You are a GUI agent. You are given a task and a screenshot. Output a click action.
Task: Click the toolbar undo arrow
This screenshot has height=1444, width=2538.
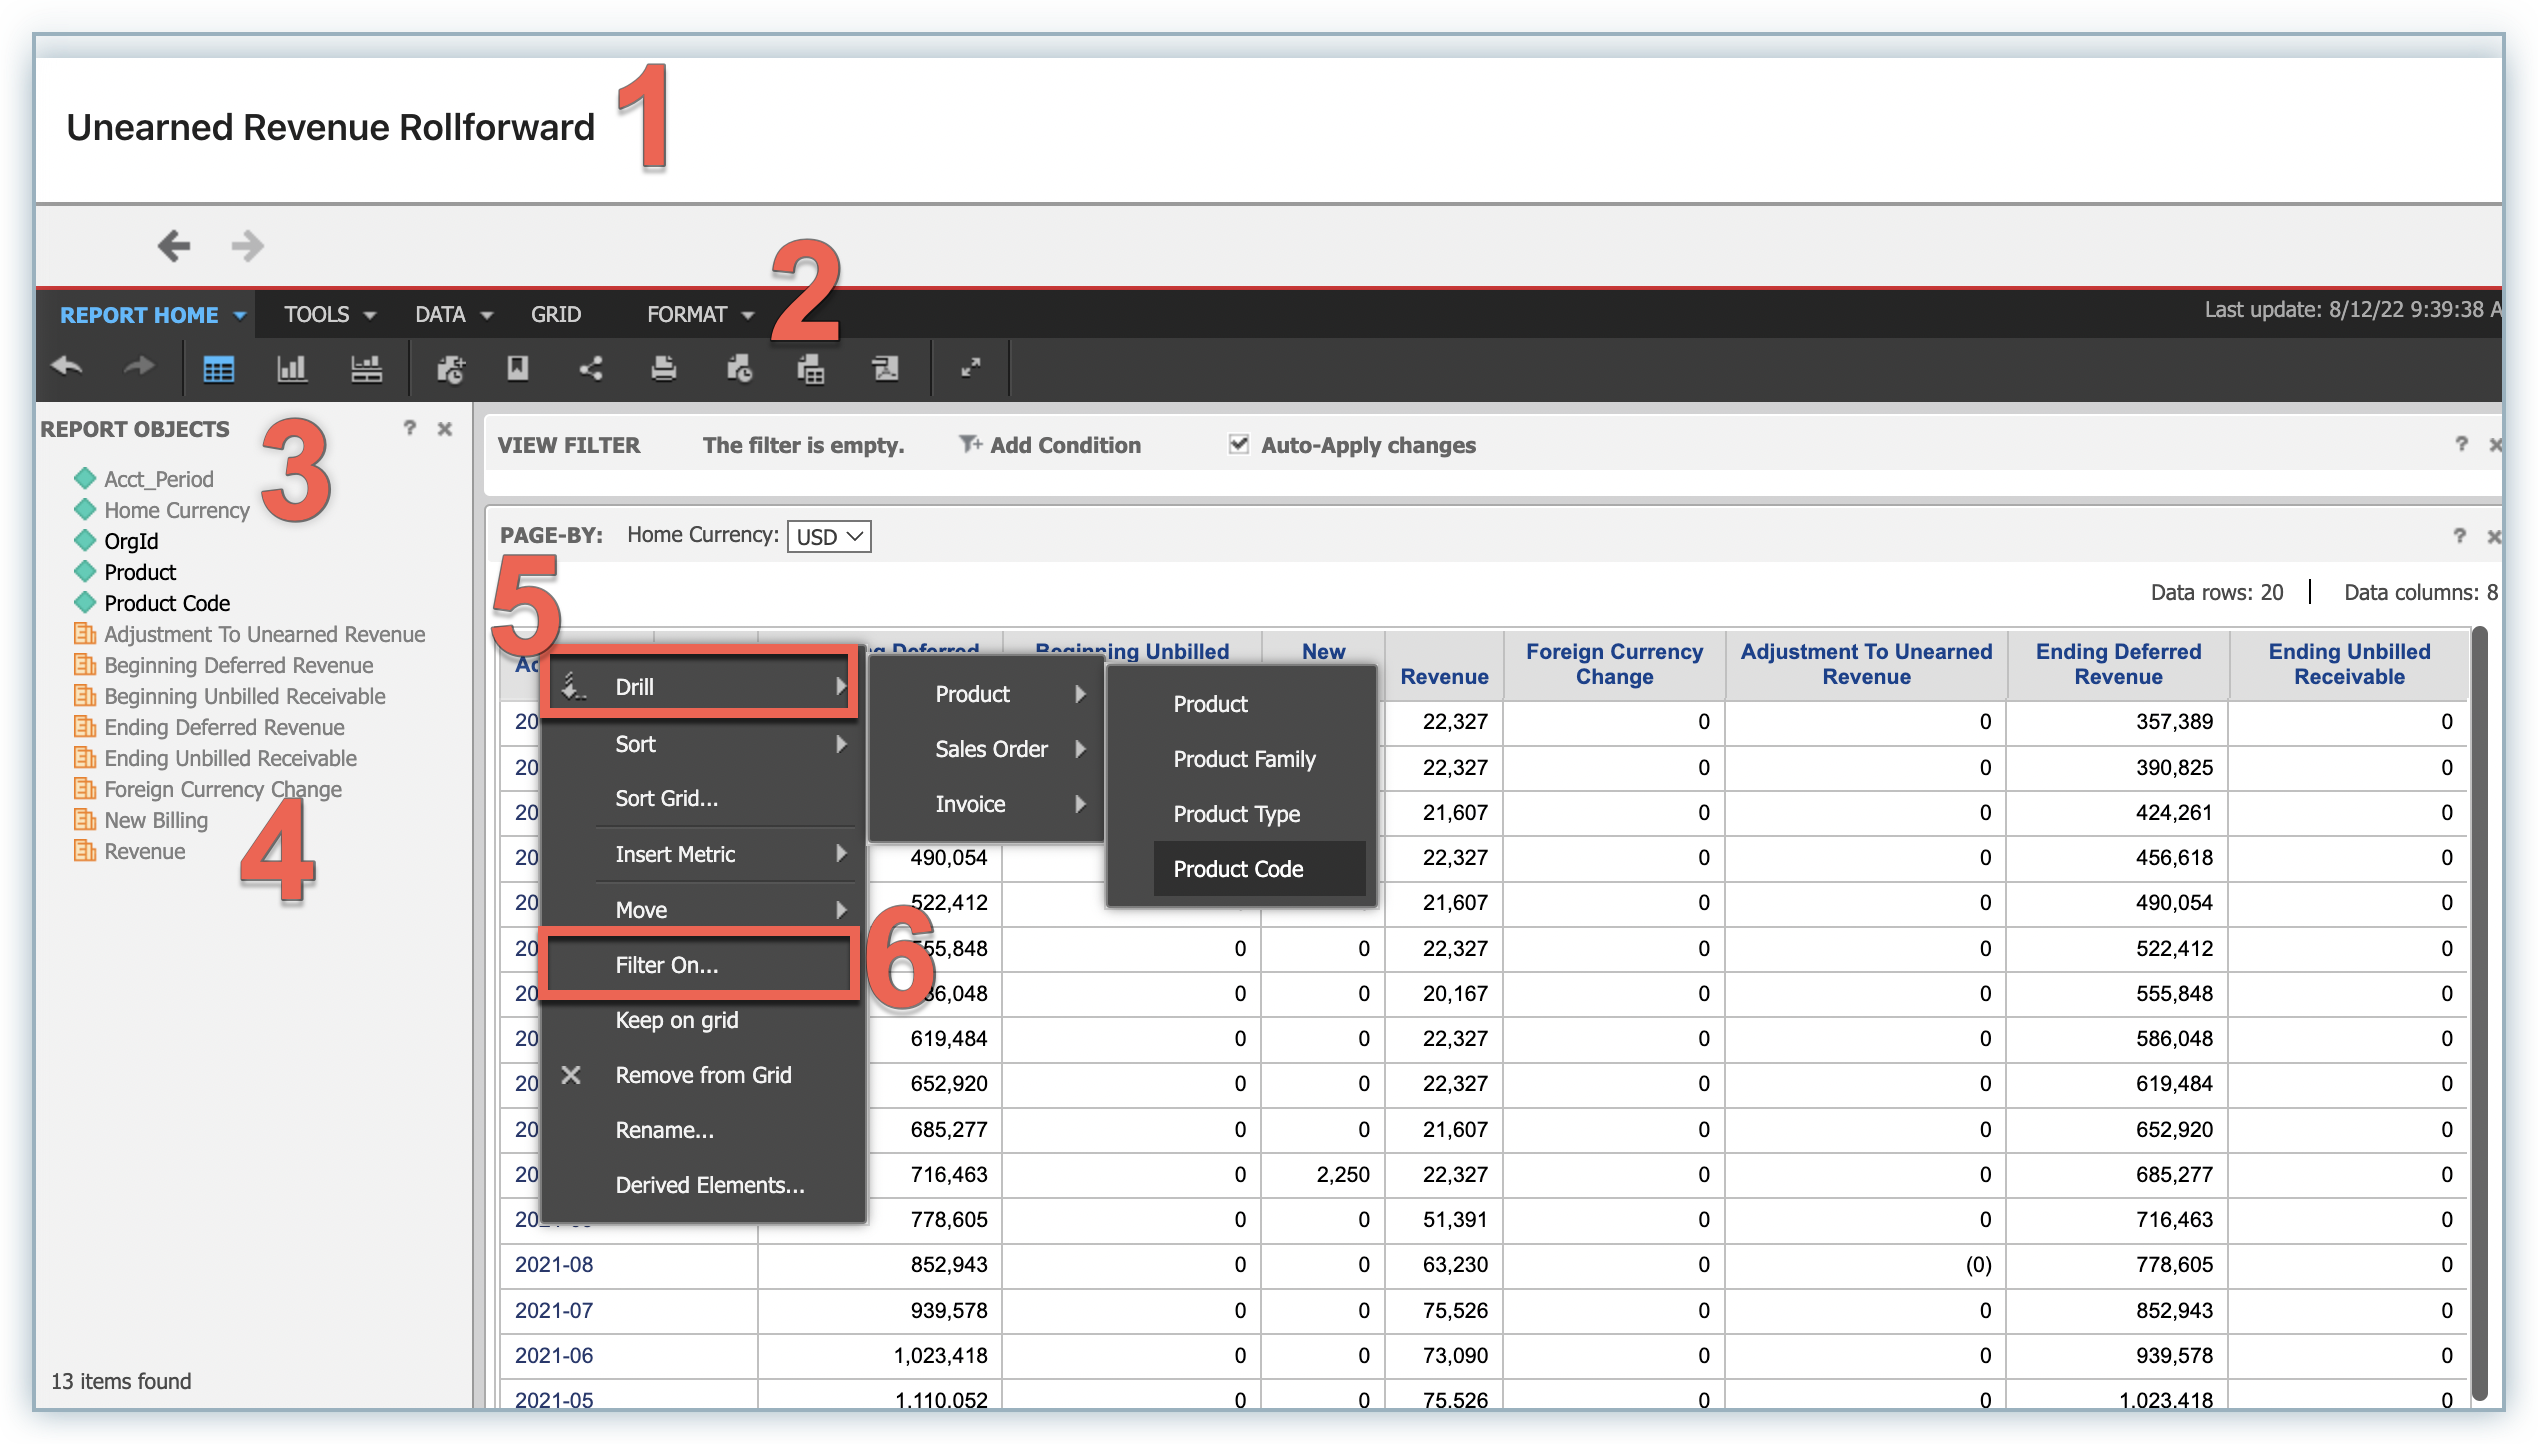coord(66,367)
